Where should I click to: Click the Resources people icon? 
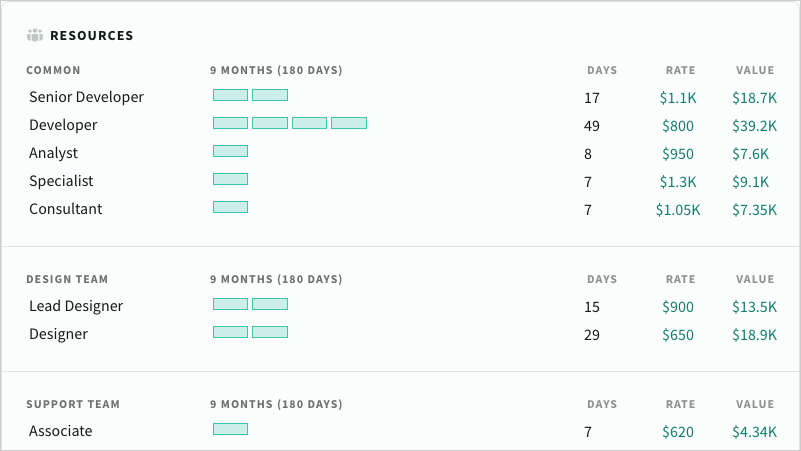35,36
